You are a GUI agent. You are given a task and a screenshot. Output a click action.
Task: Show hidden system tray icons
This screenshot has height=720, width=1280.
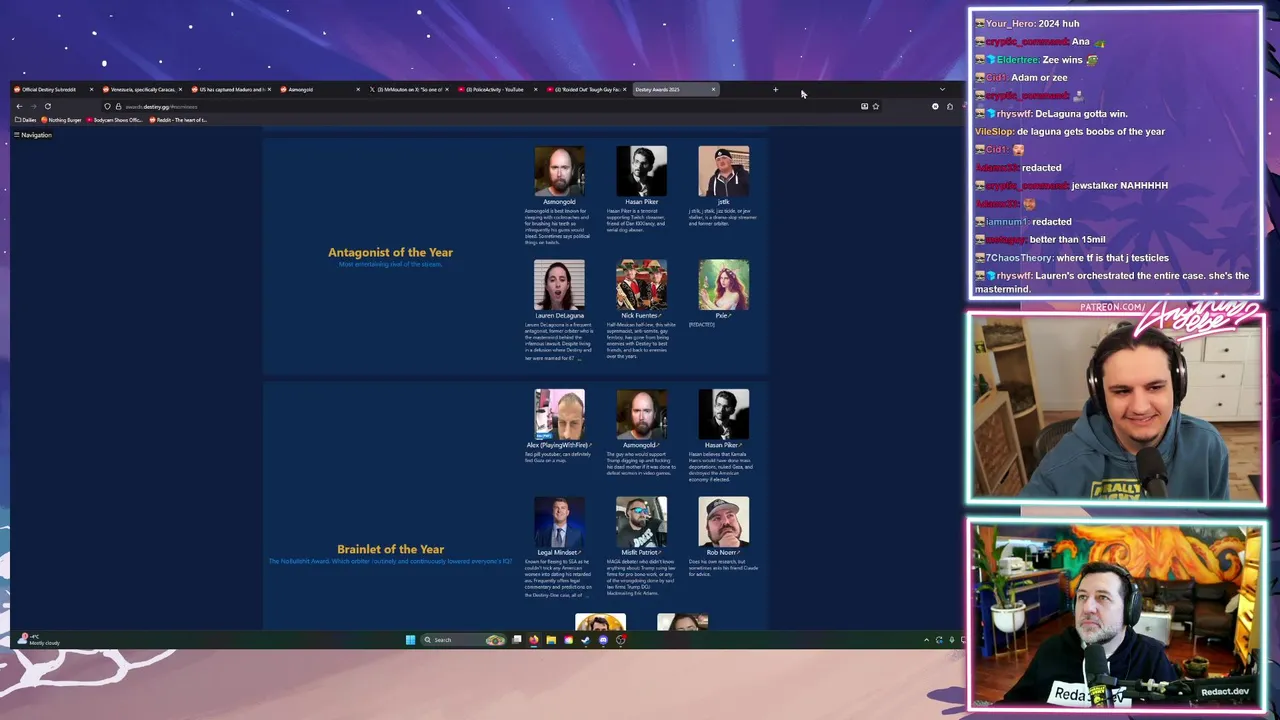tap(926, 640)
